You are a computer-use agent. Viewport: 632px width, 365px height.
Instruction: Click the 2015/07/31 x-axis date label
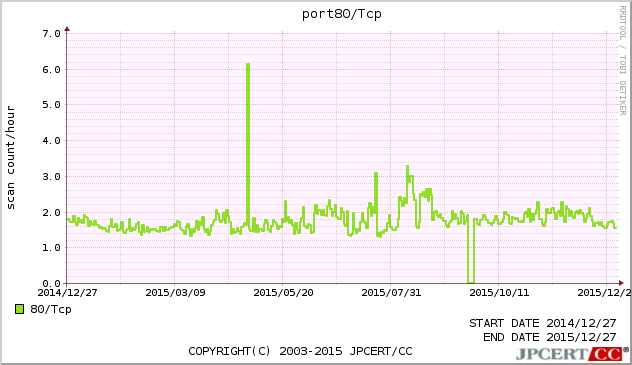391,292
